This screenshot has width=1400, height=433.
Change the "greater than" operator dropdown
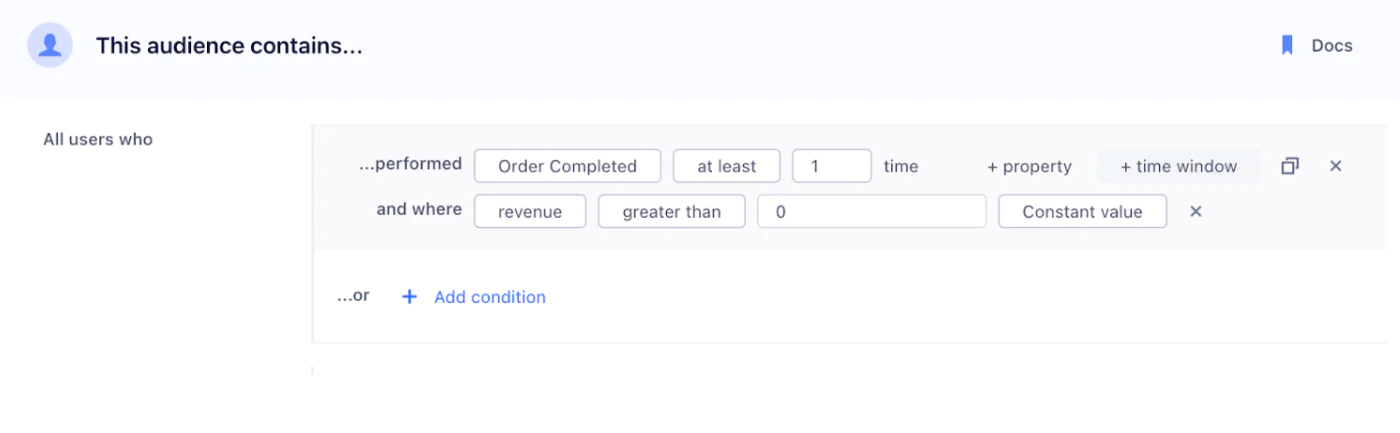coord(671,211)
